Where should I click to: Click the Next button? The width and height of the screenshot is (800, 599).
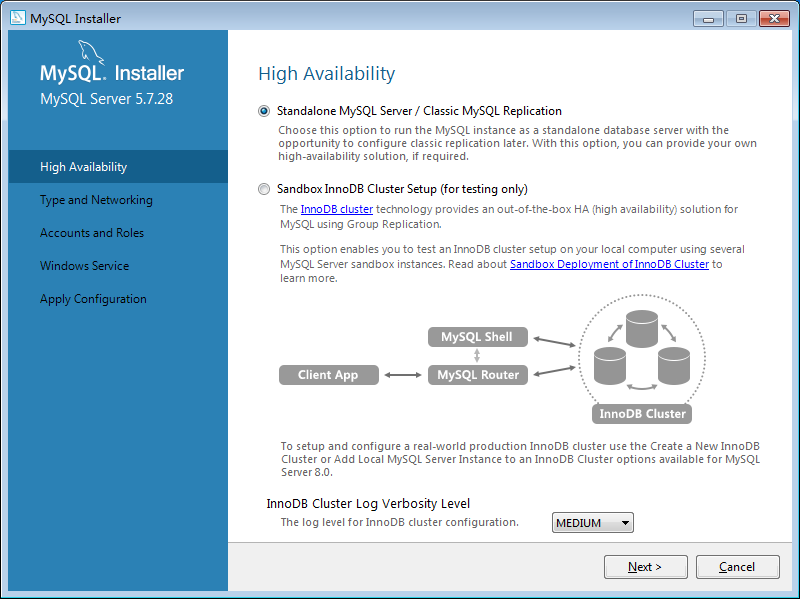pos(645,567)
